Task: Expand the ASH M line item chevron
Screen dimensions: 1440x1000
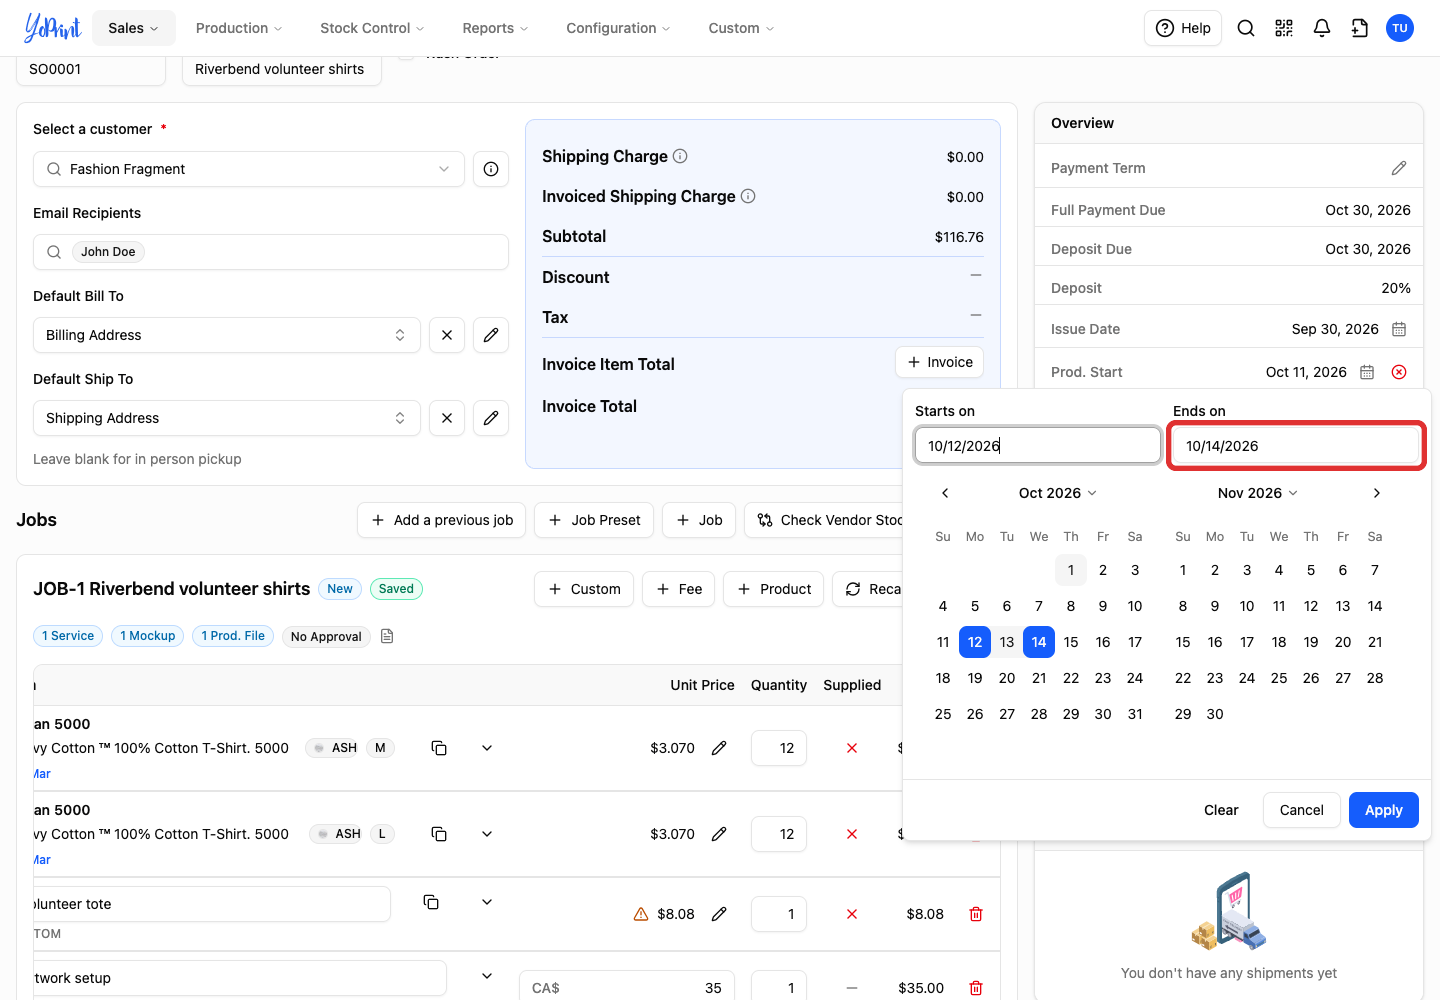Action: [487, 748]
